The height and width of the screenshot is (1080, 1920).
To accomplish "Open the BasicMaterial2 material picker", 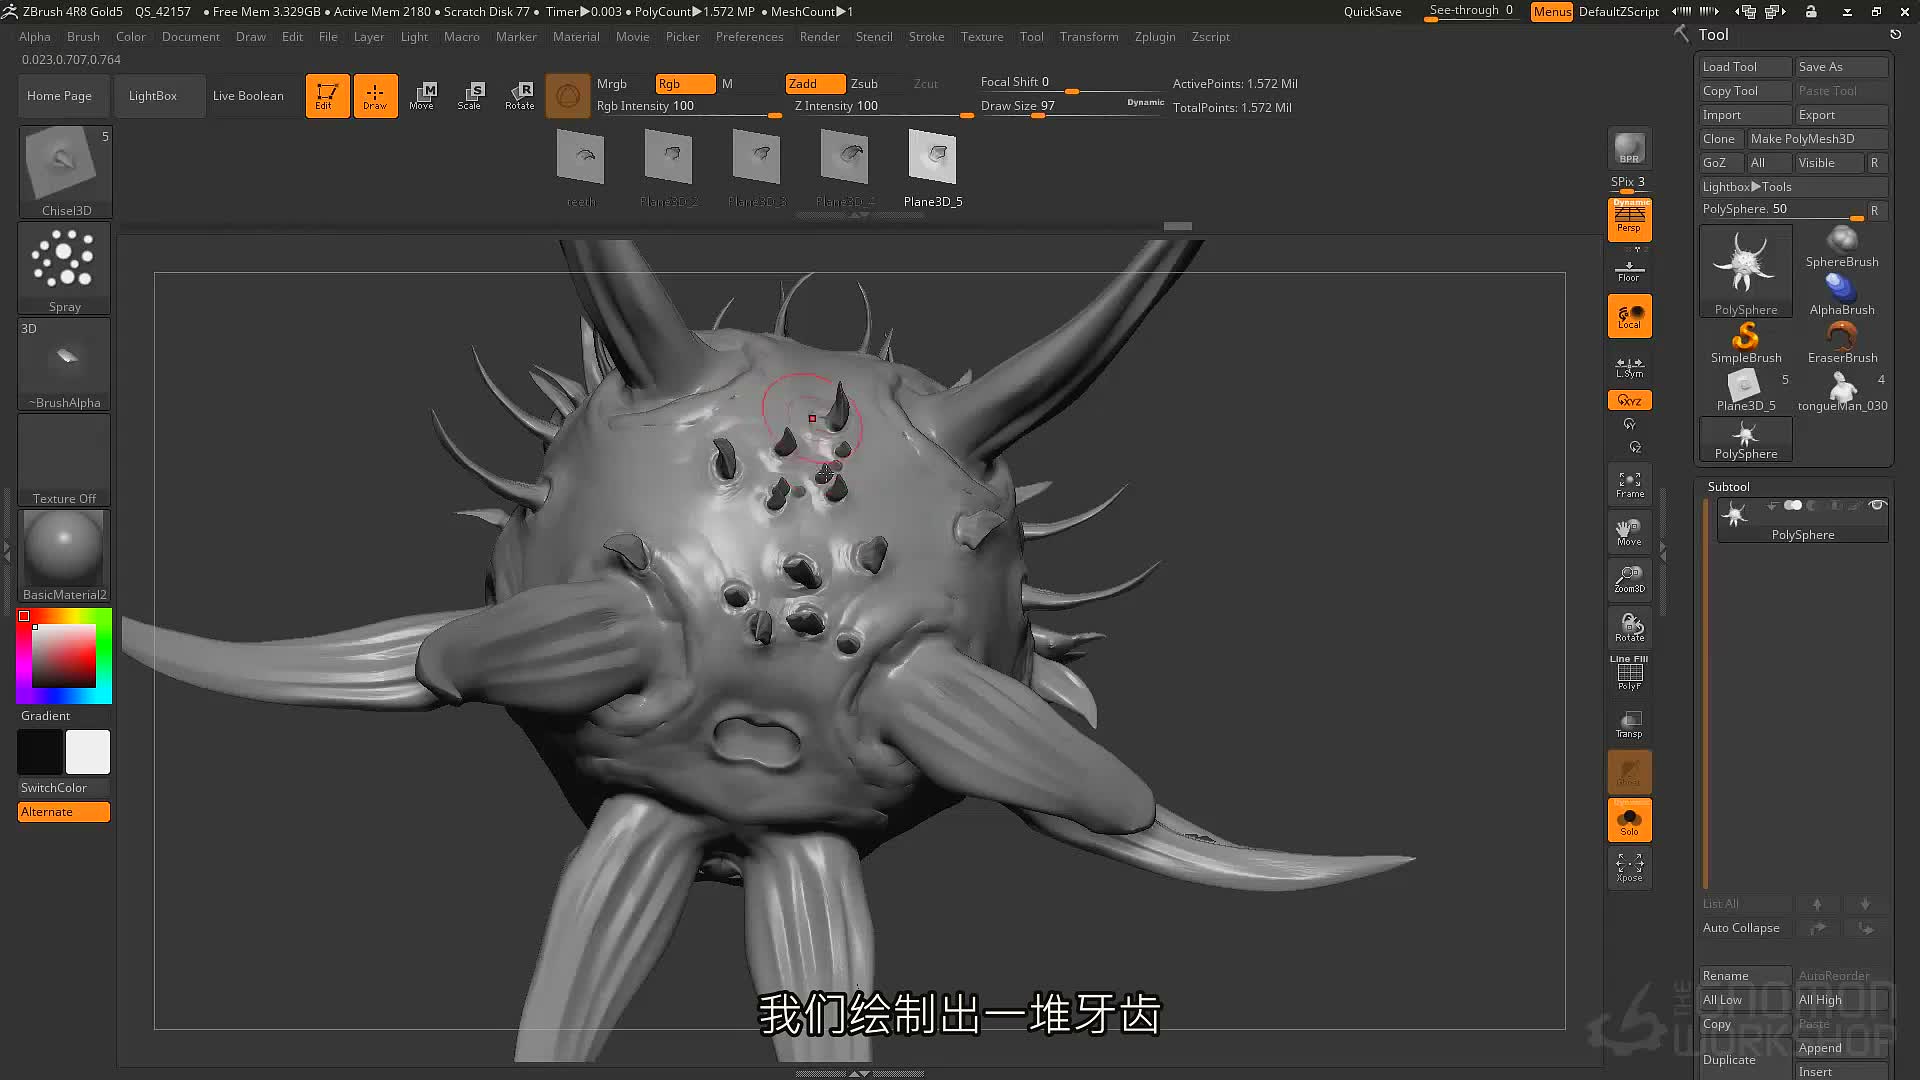I will point(64,555).
